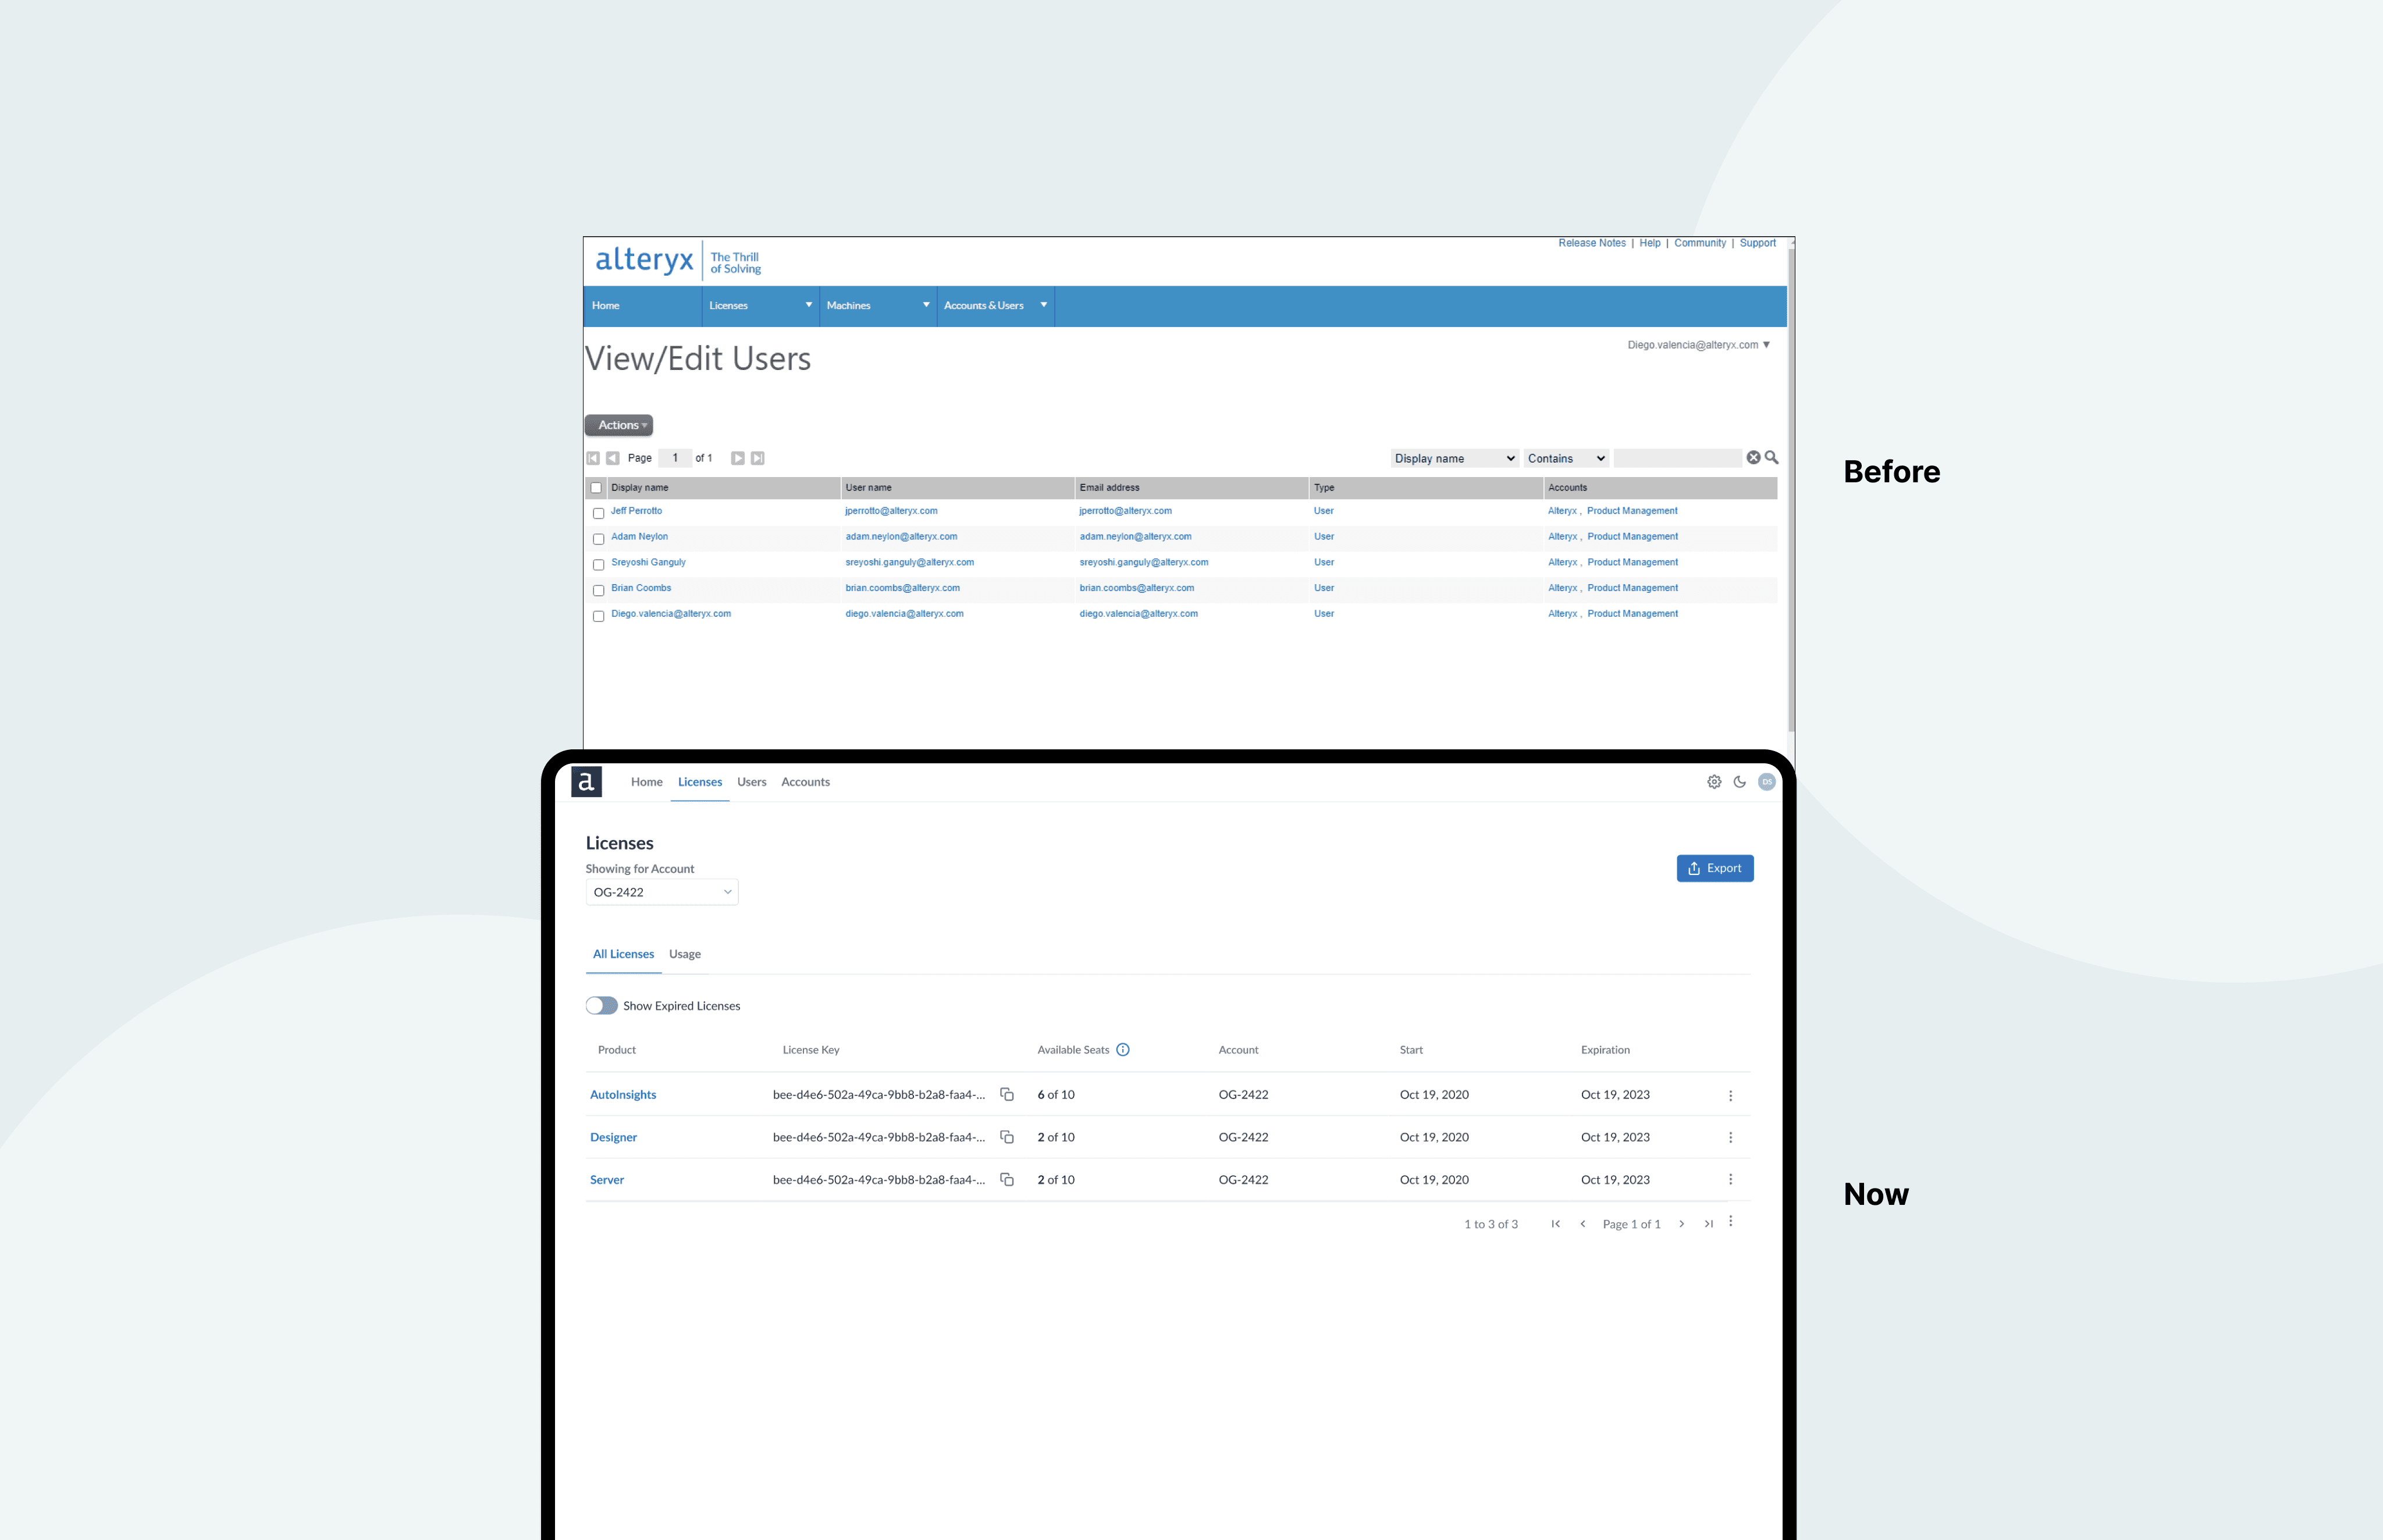This screenshot has height=1540, width=2383.
Task: Click the Alteryx 'a' logo in new portal
Action: tap(586, 782)
